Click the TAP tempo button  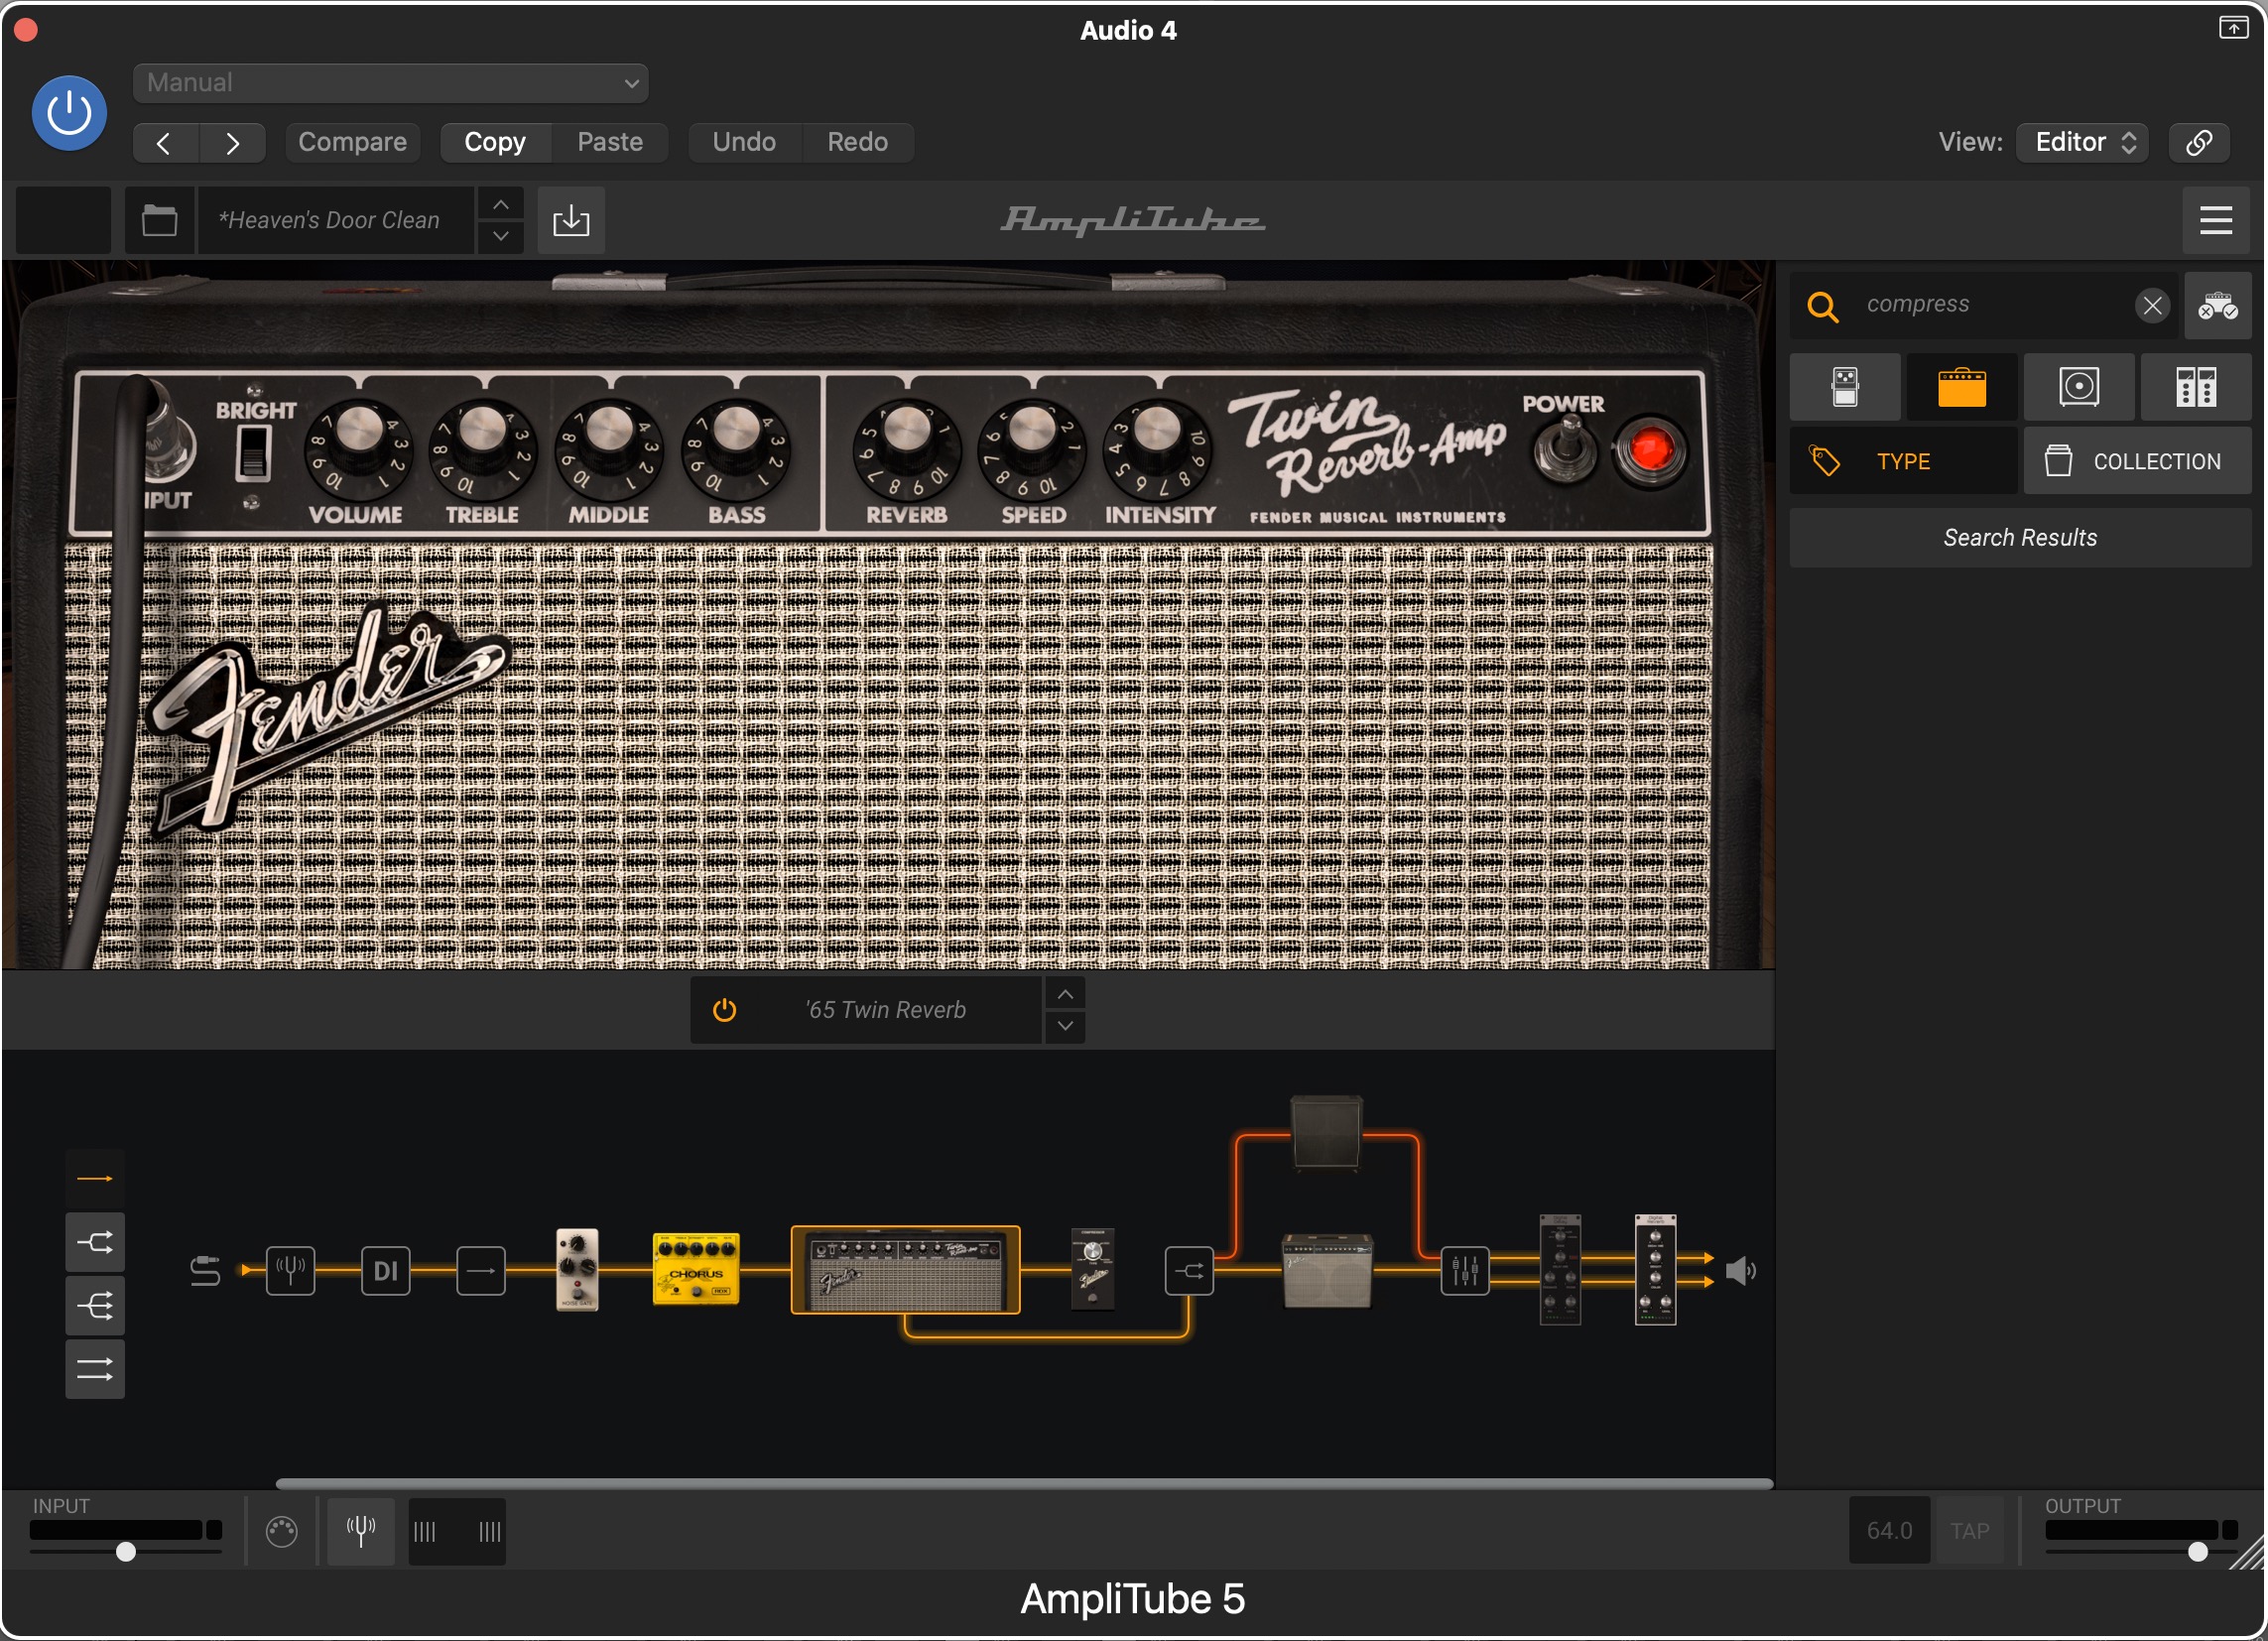[1970, 1532]
